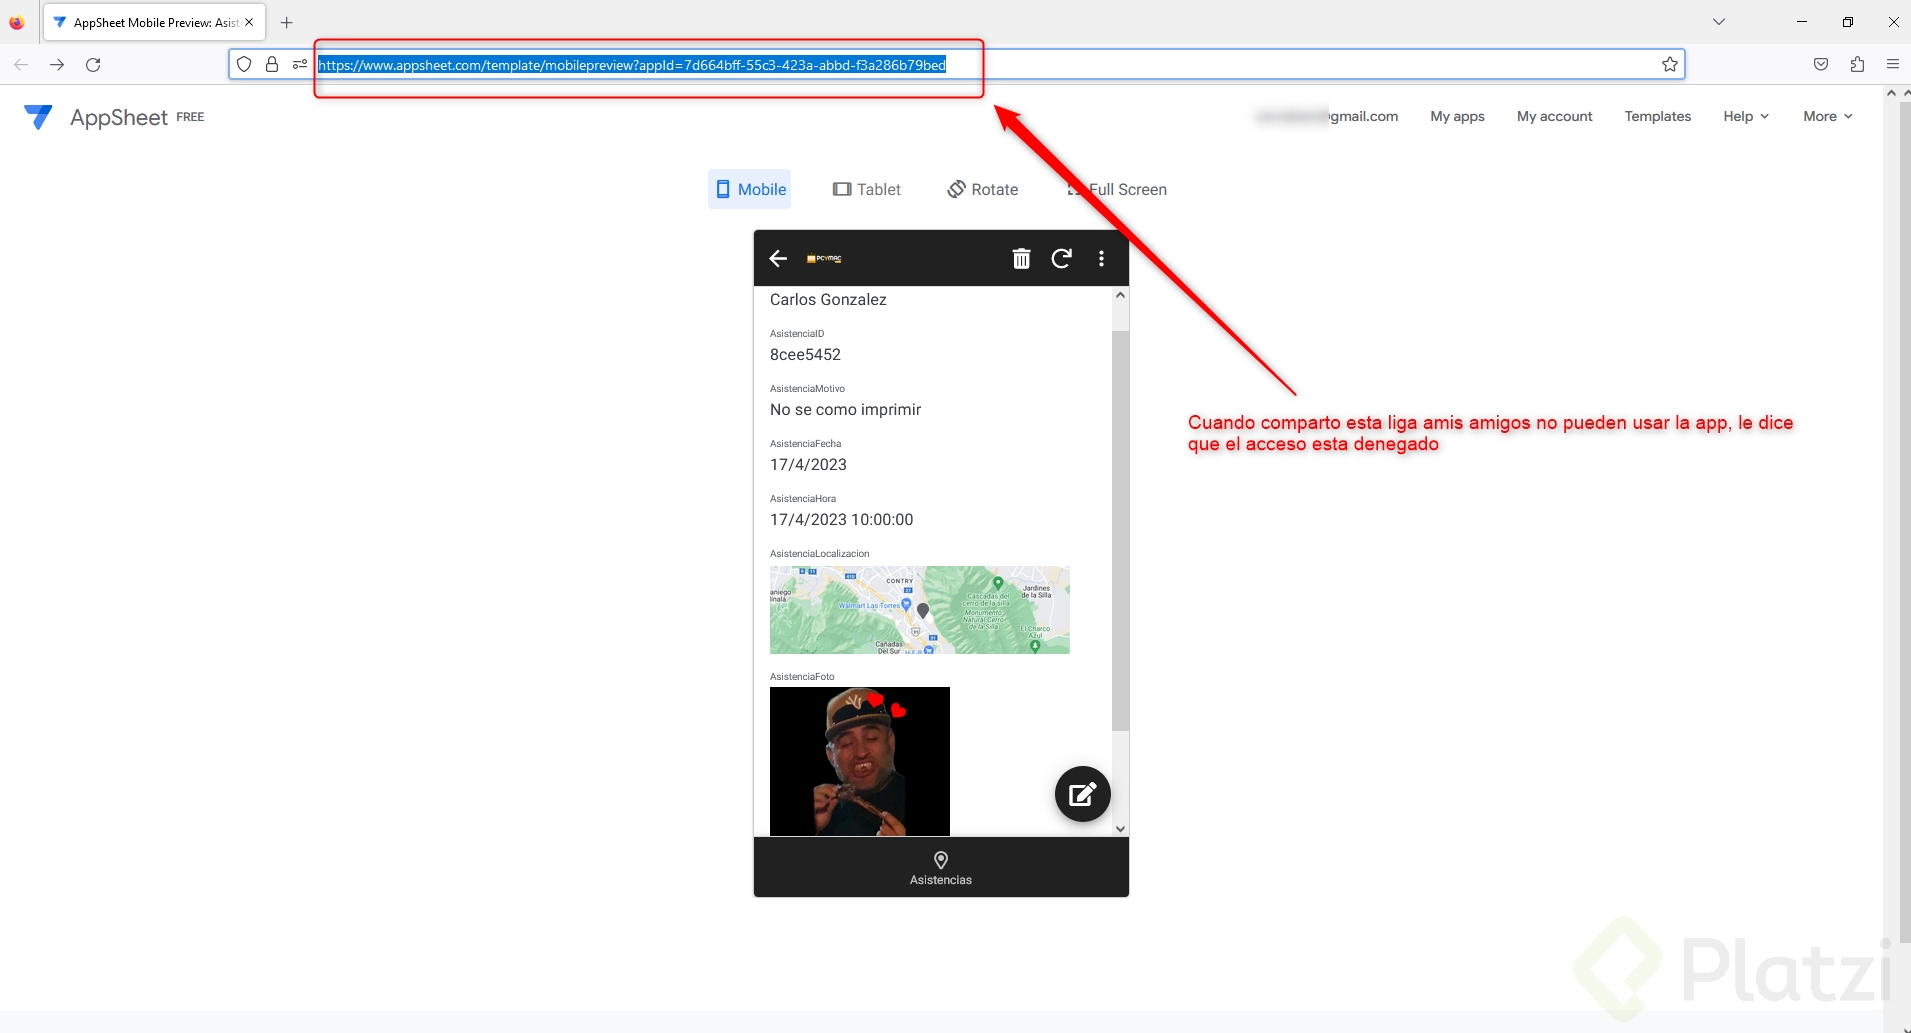This screenshot has width=1911, height=1033.
Task: Go forward with browser forward arrow
Action: (57, 65)
